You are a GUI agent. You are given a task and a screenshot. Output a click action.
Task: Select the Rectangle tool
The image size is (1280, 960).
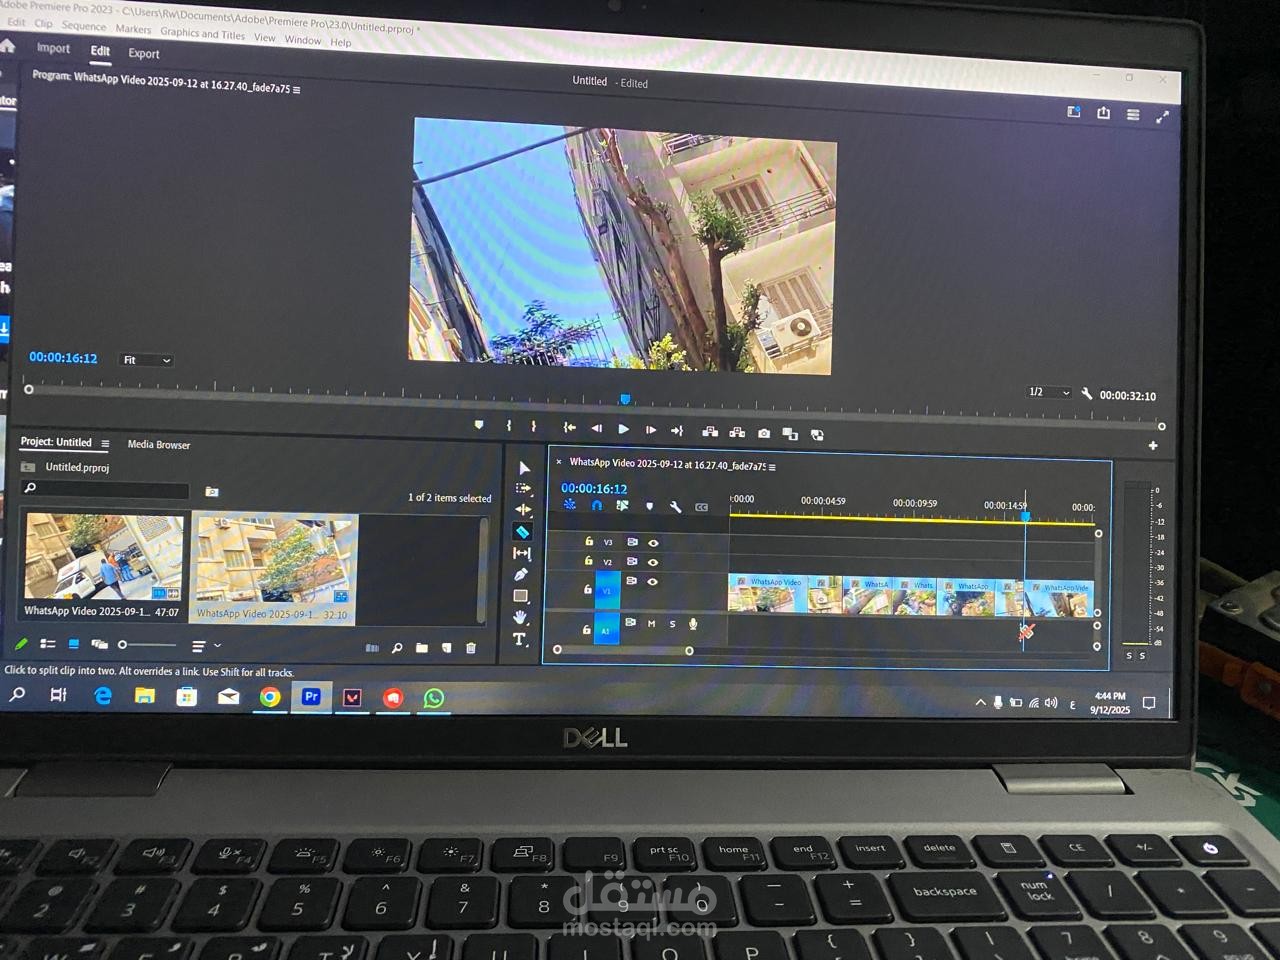(x=521, y=596)
